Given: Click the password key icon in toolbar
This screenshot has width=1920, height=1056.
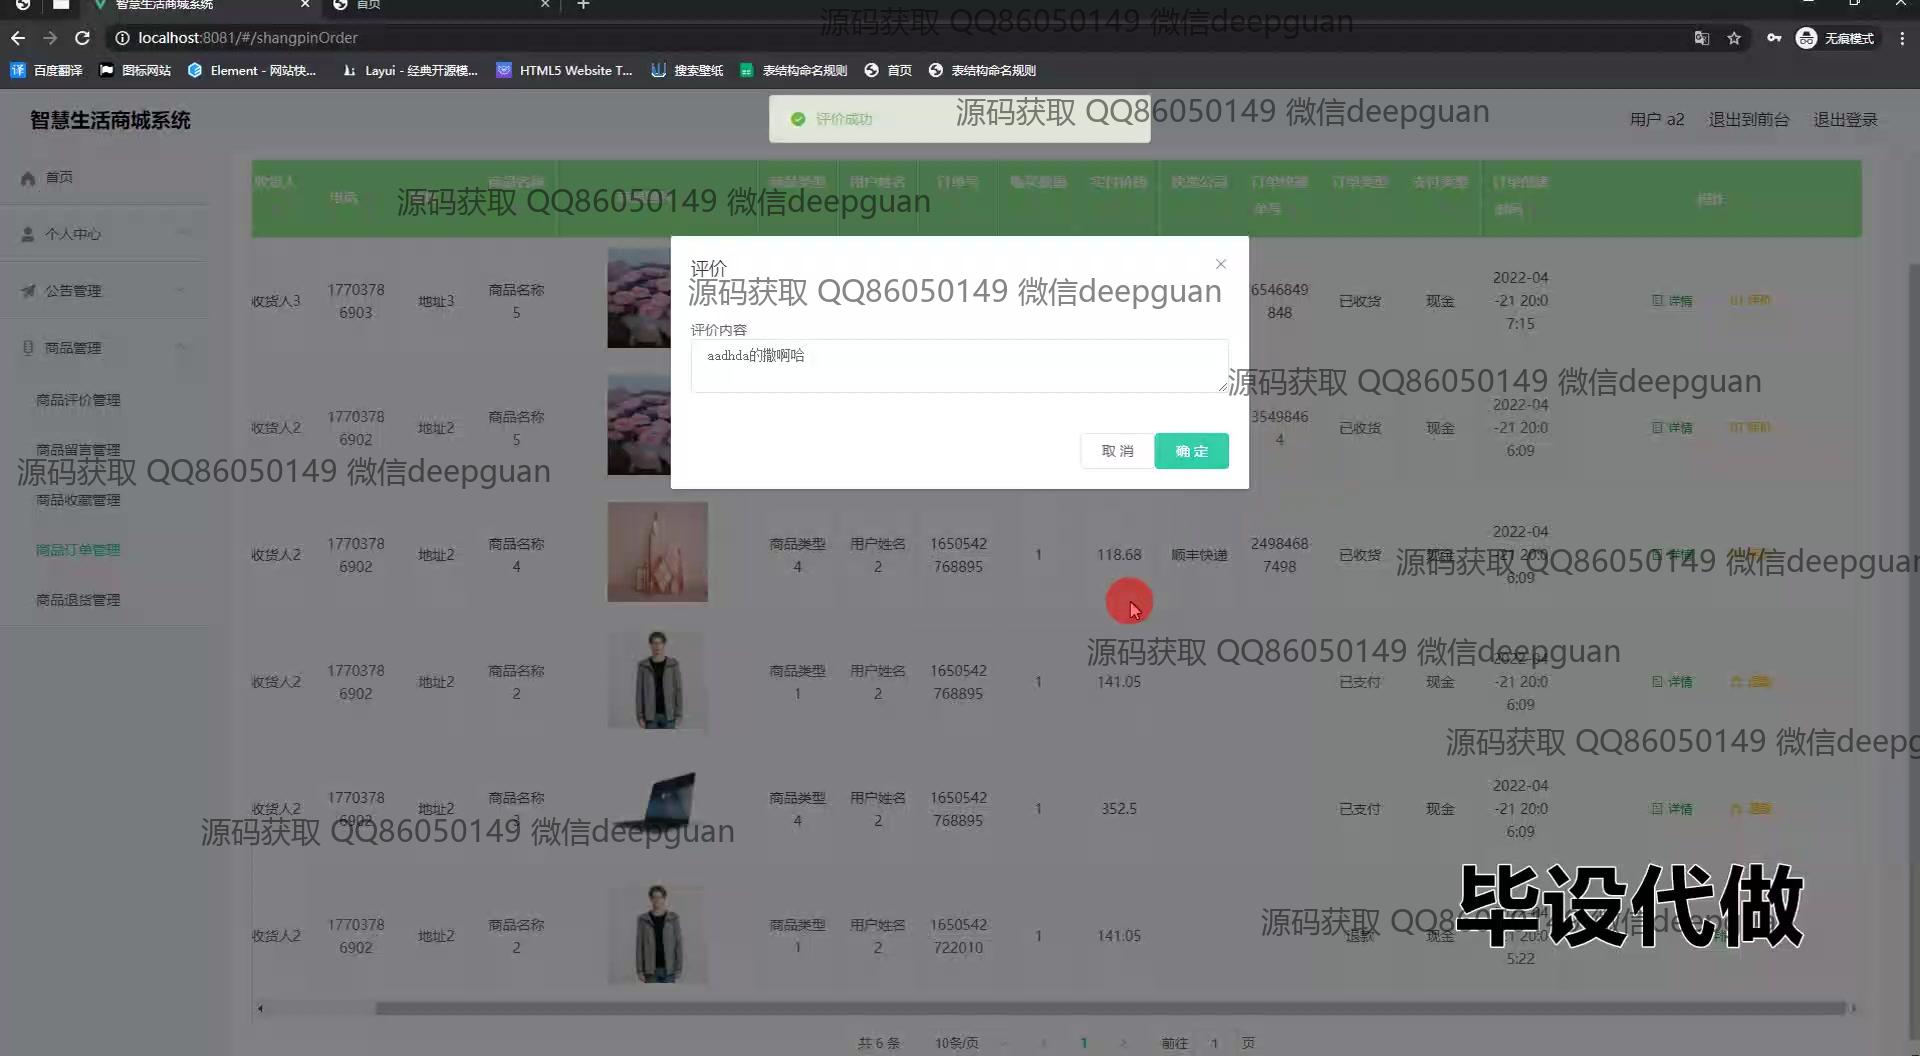Looking at the screenshot, I should coord(1773,38).
